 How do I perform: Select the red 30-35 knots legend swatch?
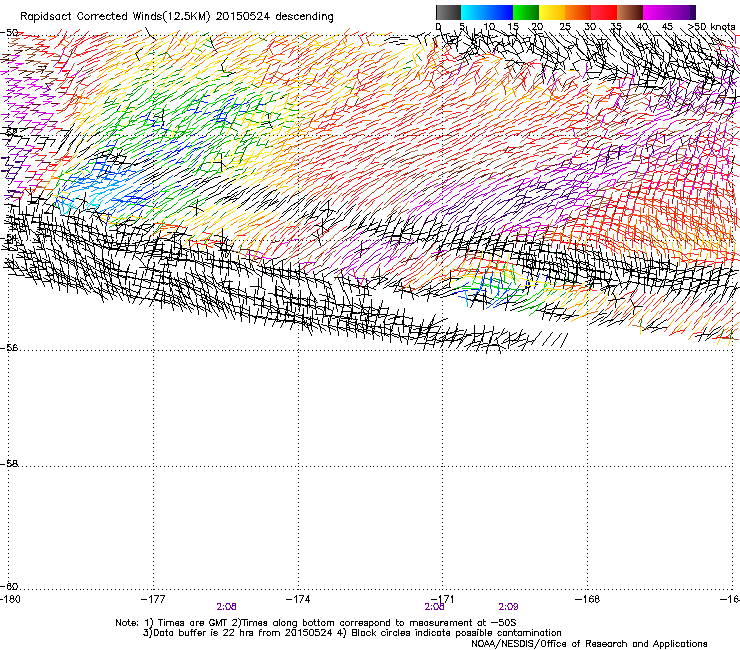604,12
